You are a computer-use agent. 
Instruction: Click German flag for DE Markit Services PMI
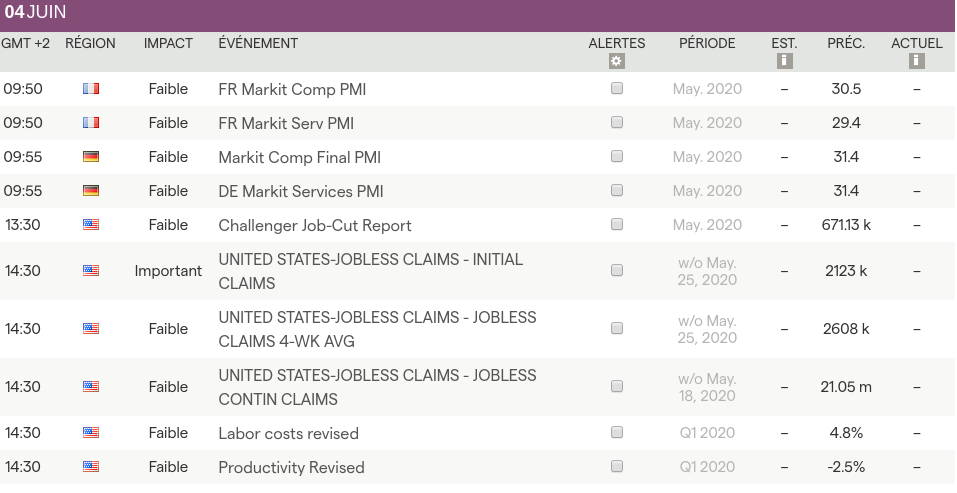click(x=91, y=191)
